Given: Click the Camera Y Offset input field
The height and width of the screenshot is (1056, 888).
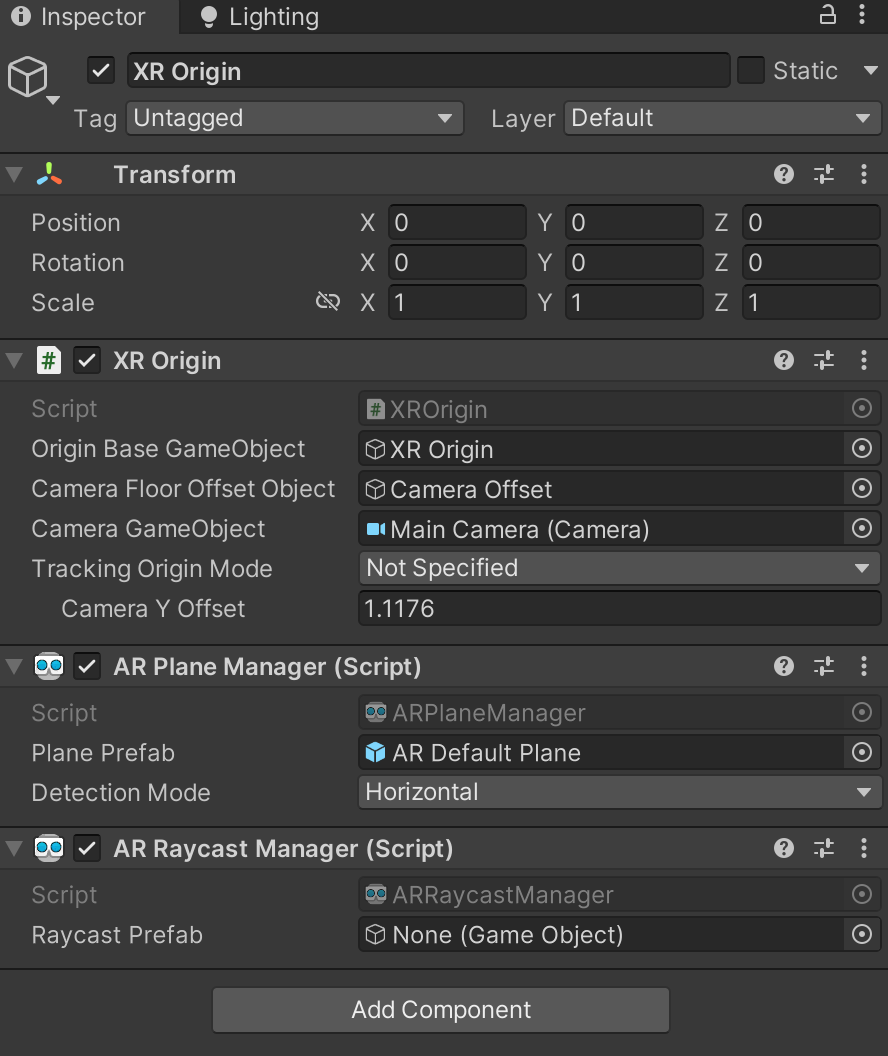Looking at the screenshot, I should click(x=620, y=608).
